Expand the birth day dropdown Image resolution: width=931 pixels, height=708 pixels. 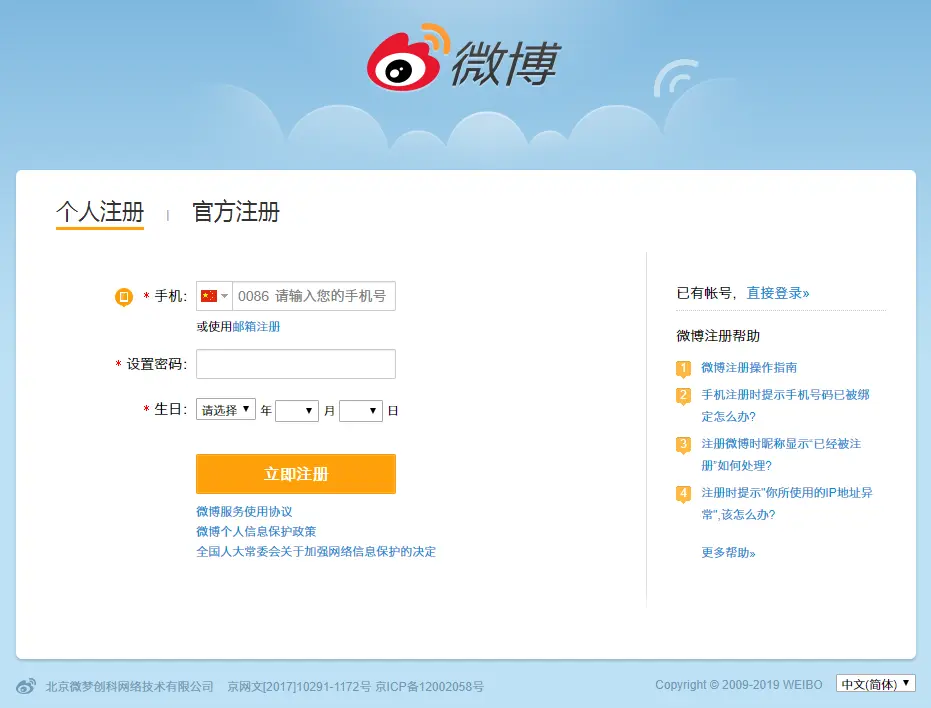point(361,410)
